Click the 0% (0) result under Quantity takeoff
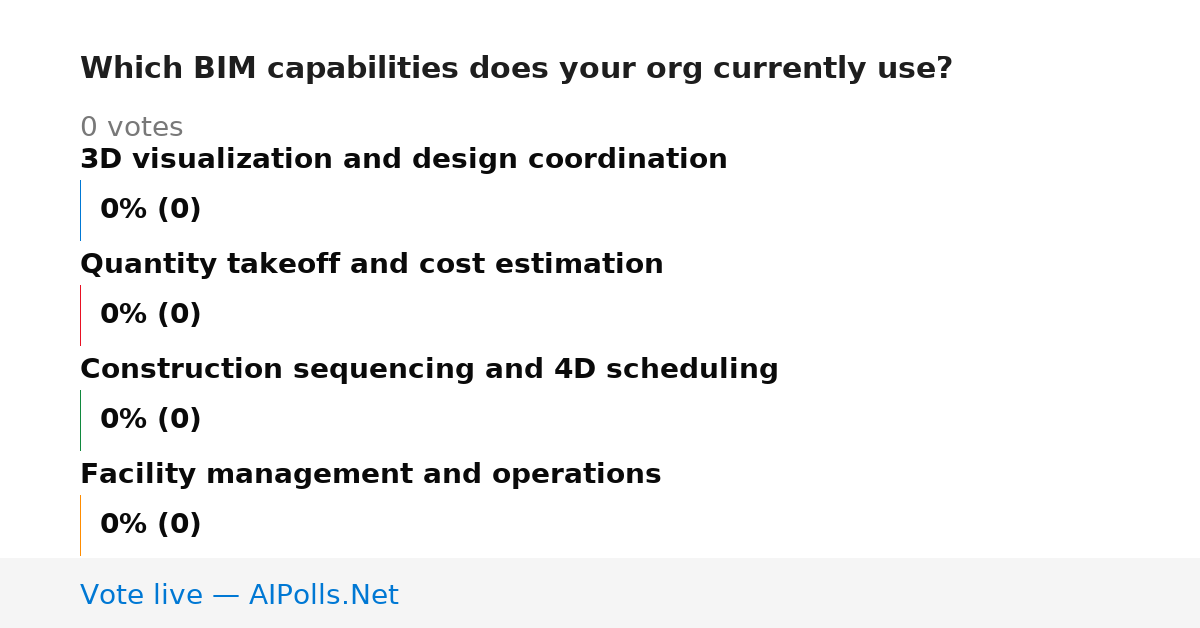Screen dimensions: 1200x628 pyautogui.click(x=151, y=315)
